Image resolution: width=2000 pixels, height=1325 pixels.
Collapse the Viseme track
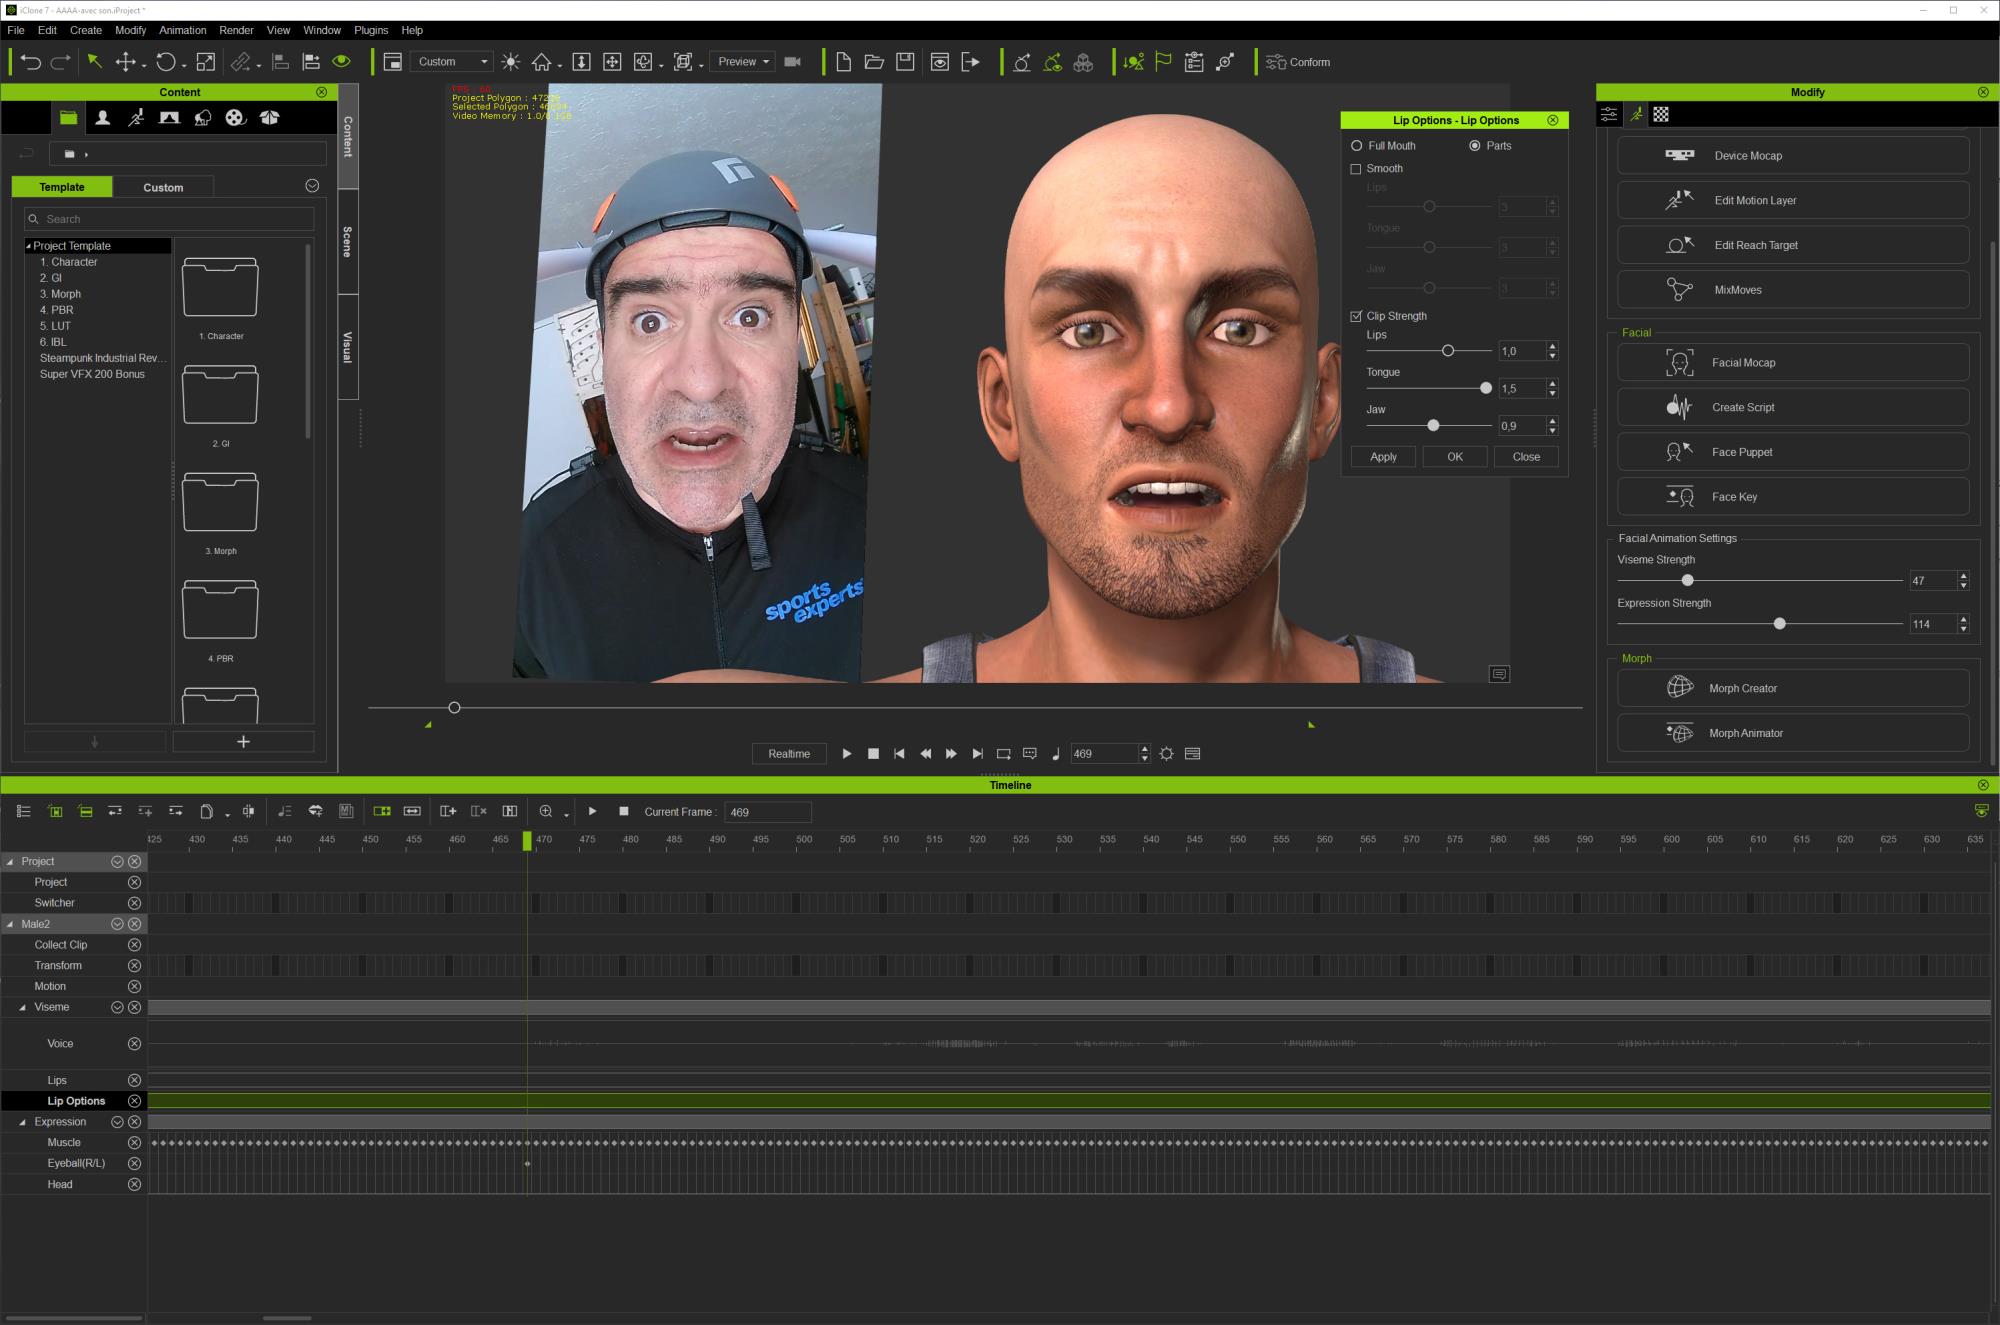[22, 1007]
